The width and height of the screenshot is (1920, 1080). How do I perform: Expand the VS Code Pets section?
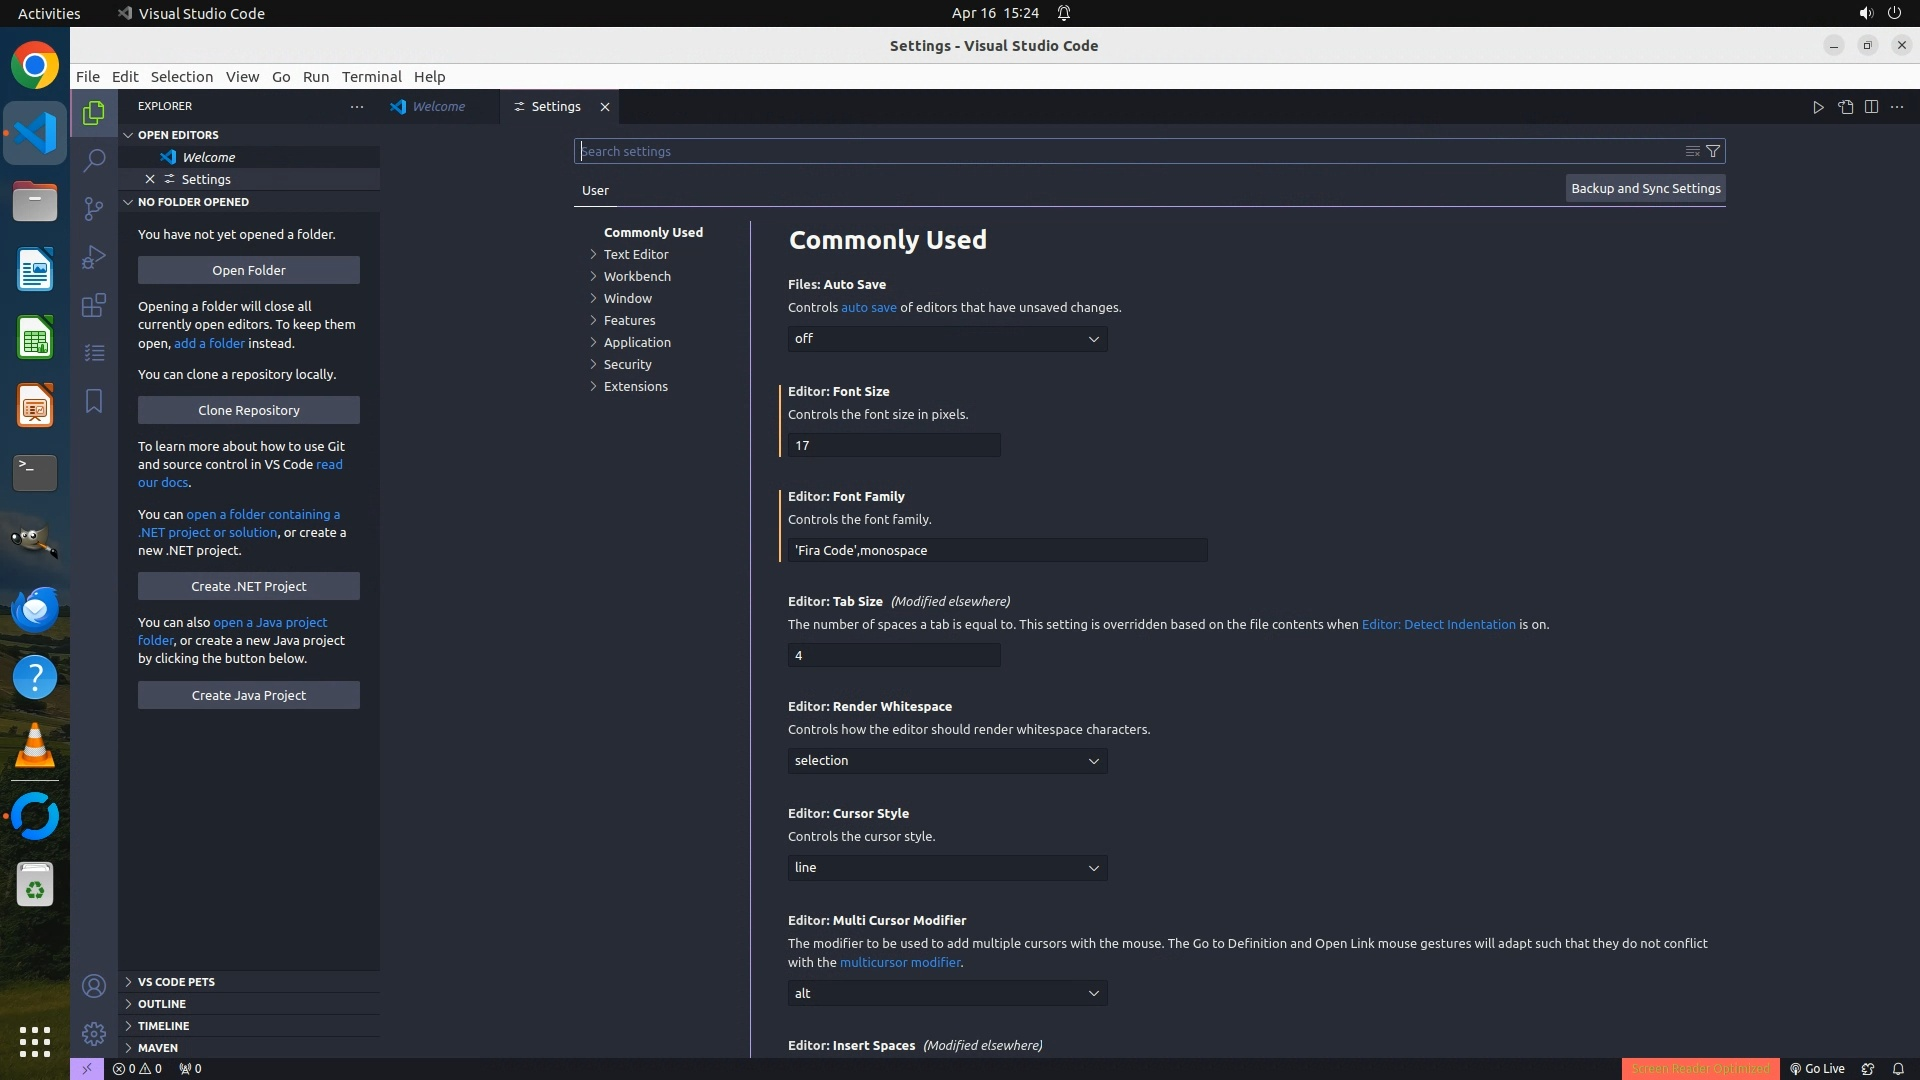tap(176, 982)
